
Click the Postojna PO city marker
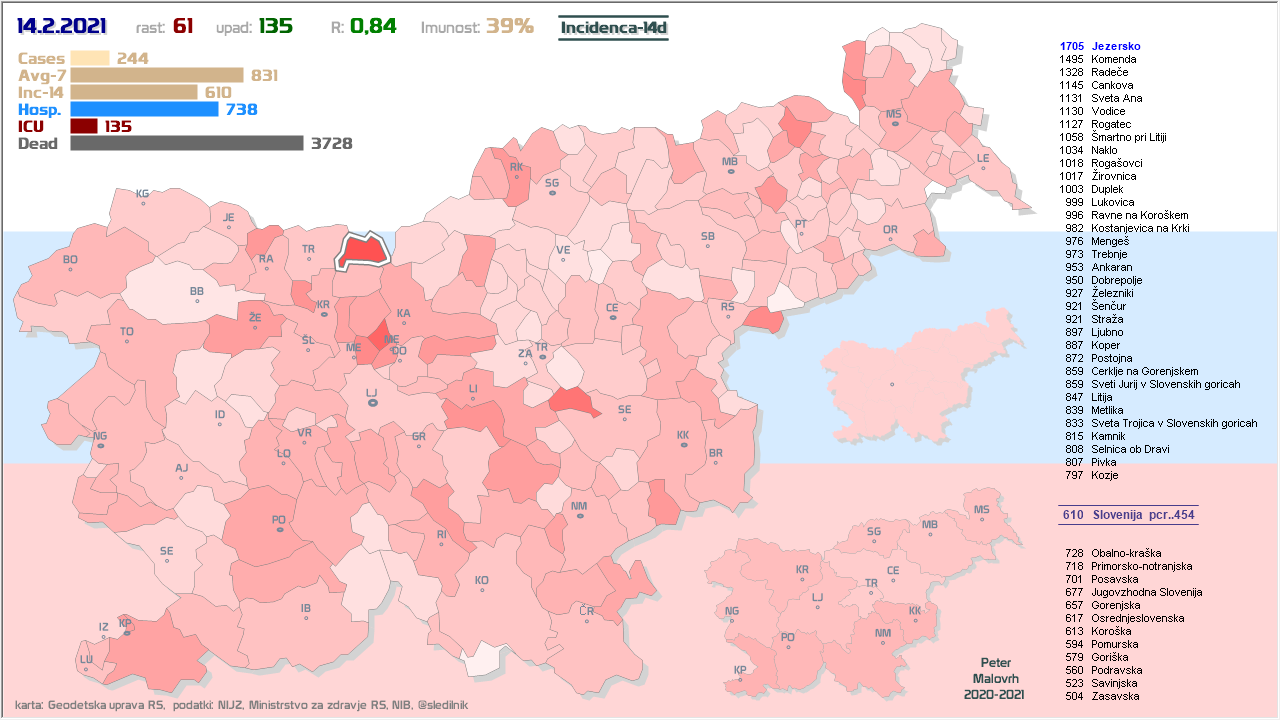[x=279, y=530]
